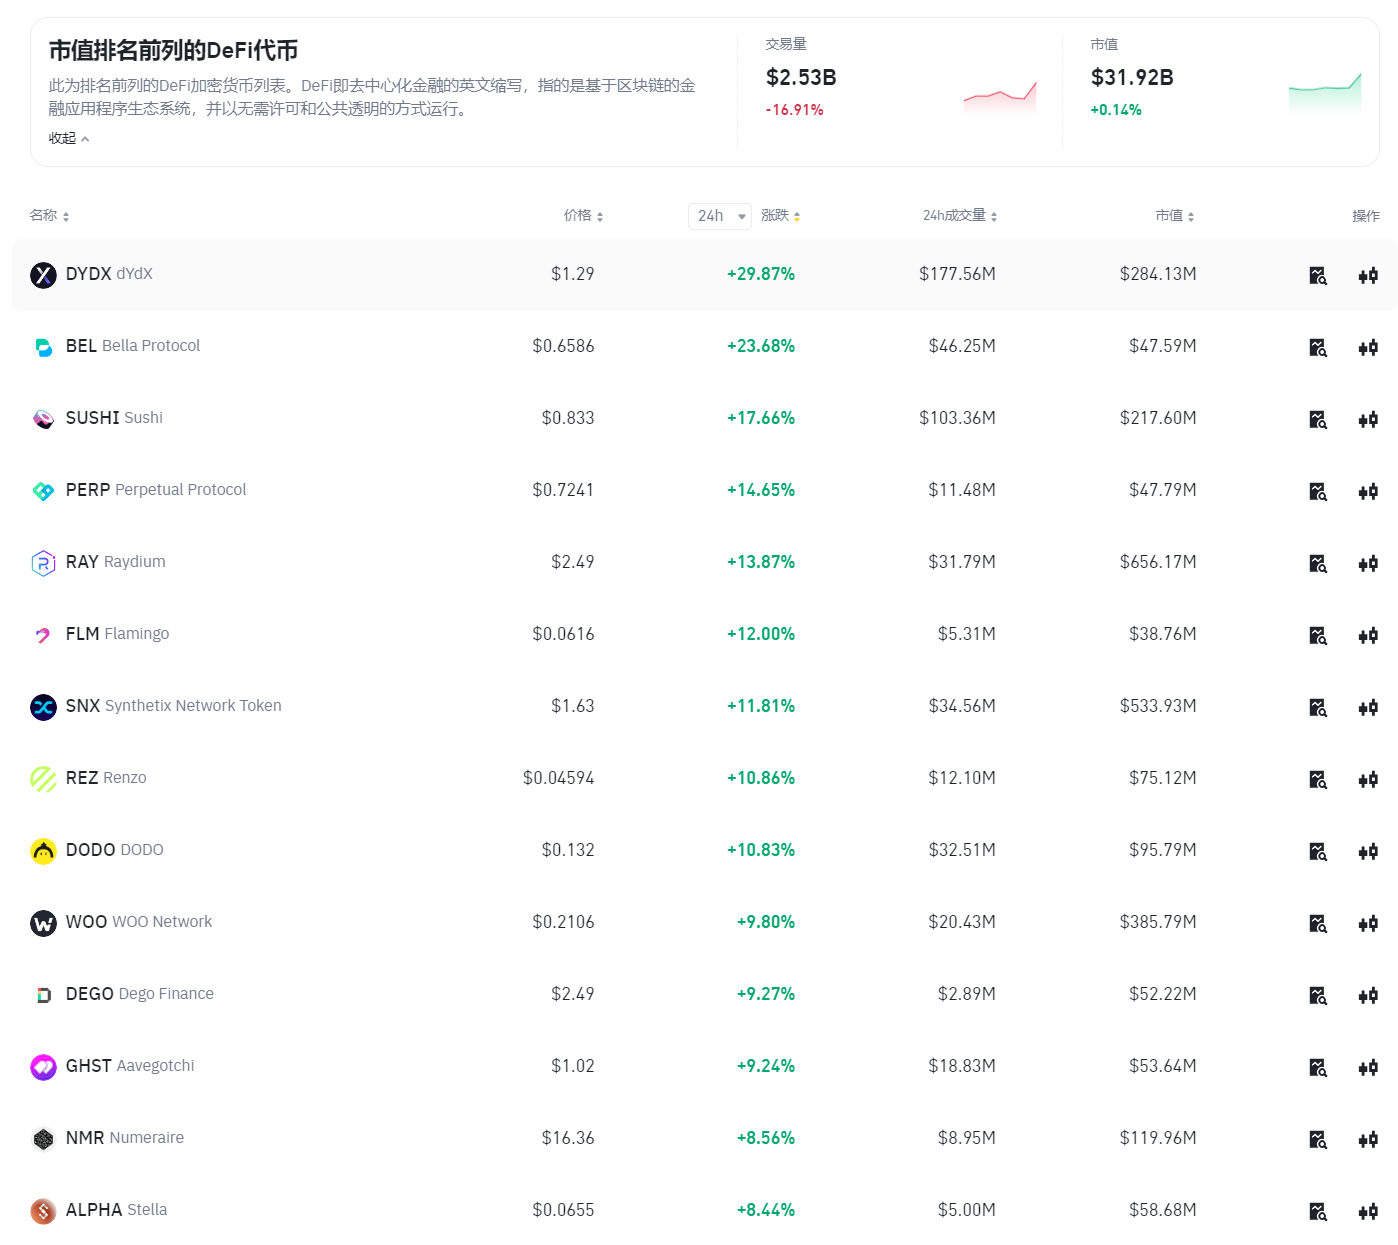Click the trade icon for DYDX
The width and height of the screenshot is (1398, 1245).
(1368, 275)
